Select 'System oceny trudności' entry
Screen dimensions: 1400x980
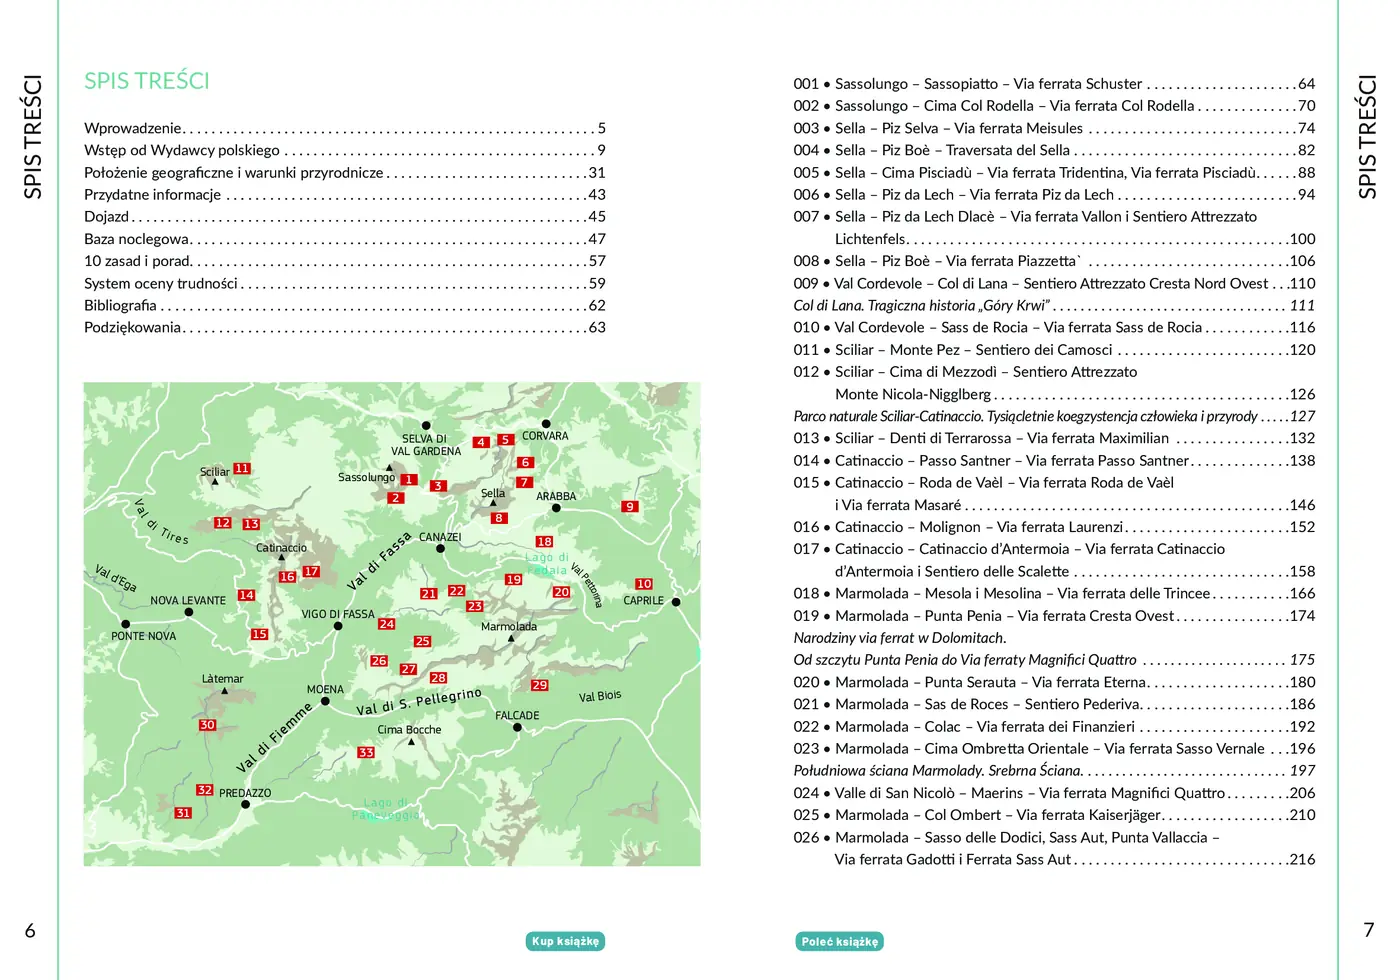pyautogui.click(x=345, y=283)
